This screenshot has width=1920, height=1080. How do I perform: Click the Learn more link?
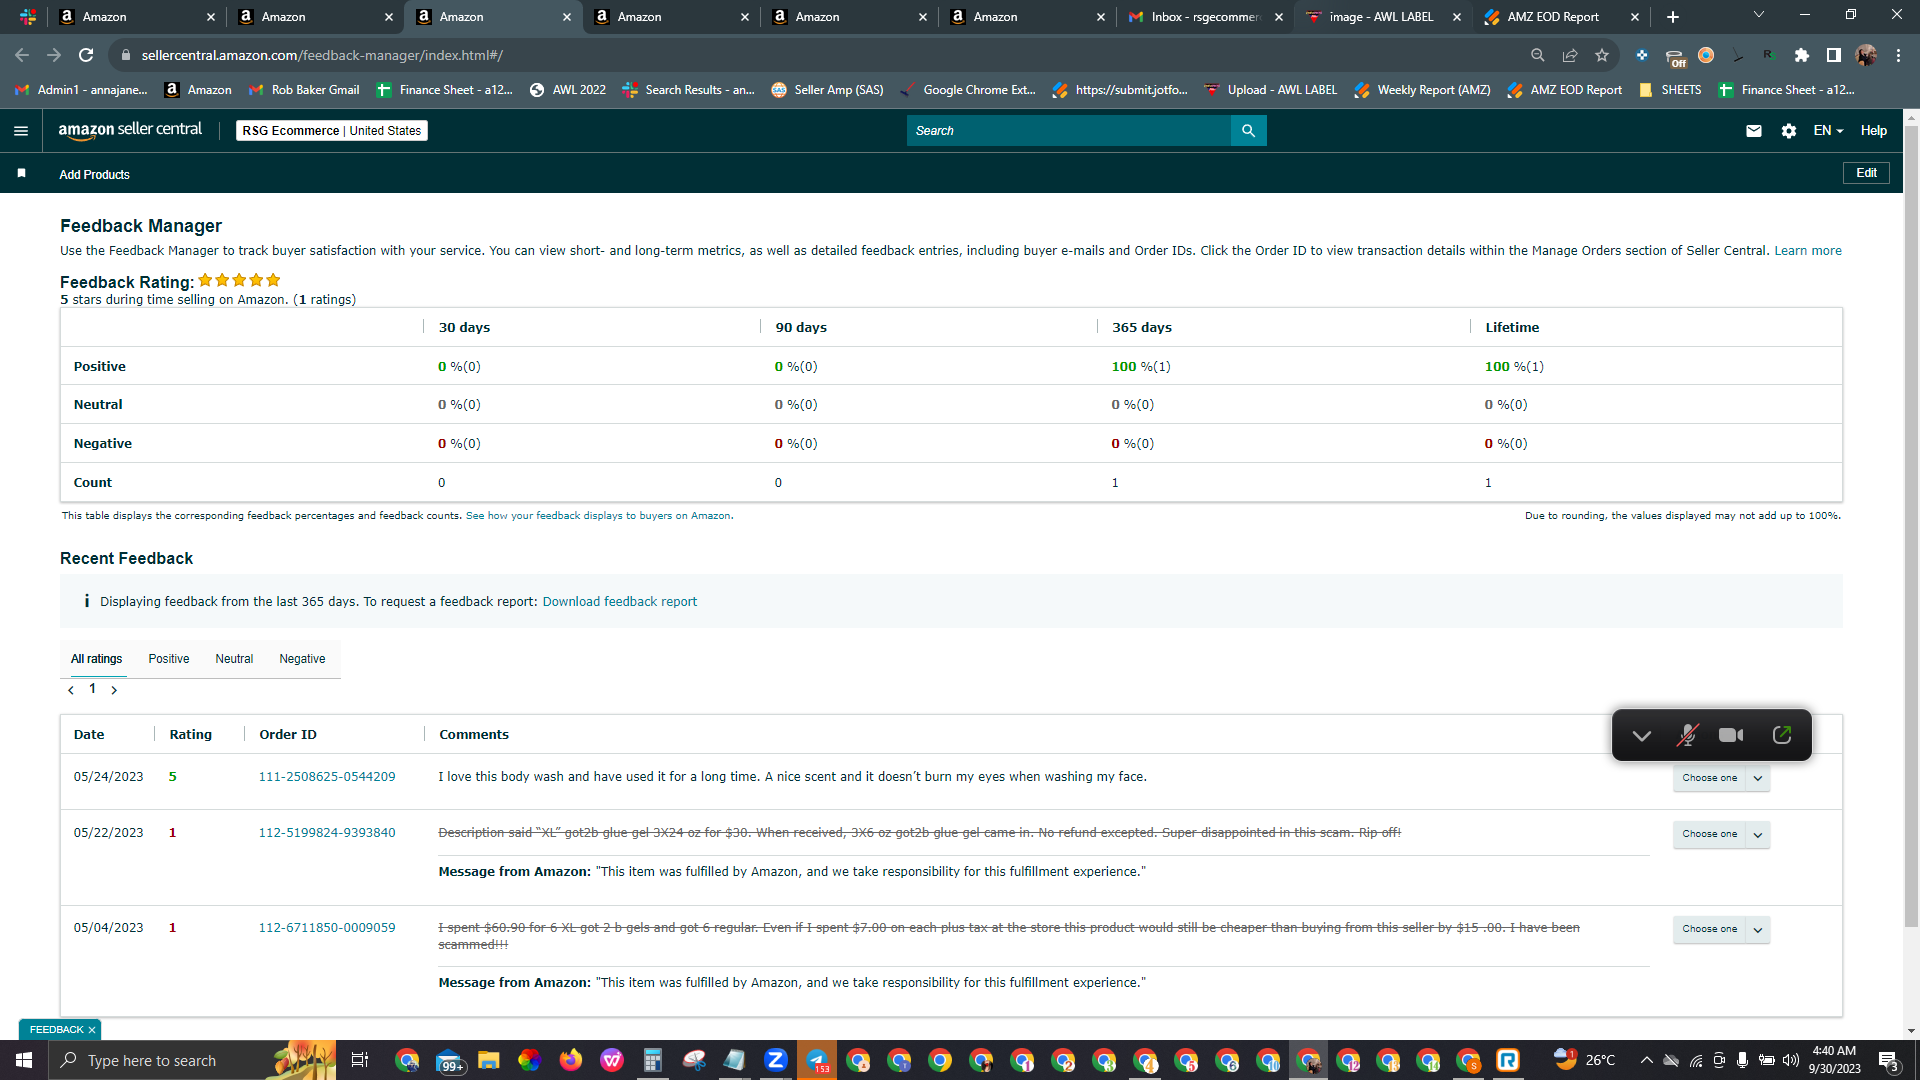(x=1808, y=251)
